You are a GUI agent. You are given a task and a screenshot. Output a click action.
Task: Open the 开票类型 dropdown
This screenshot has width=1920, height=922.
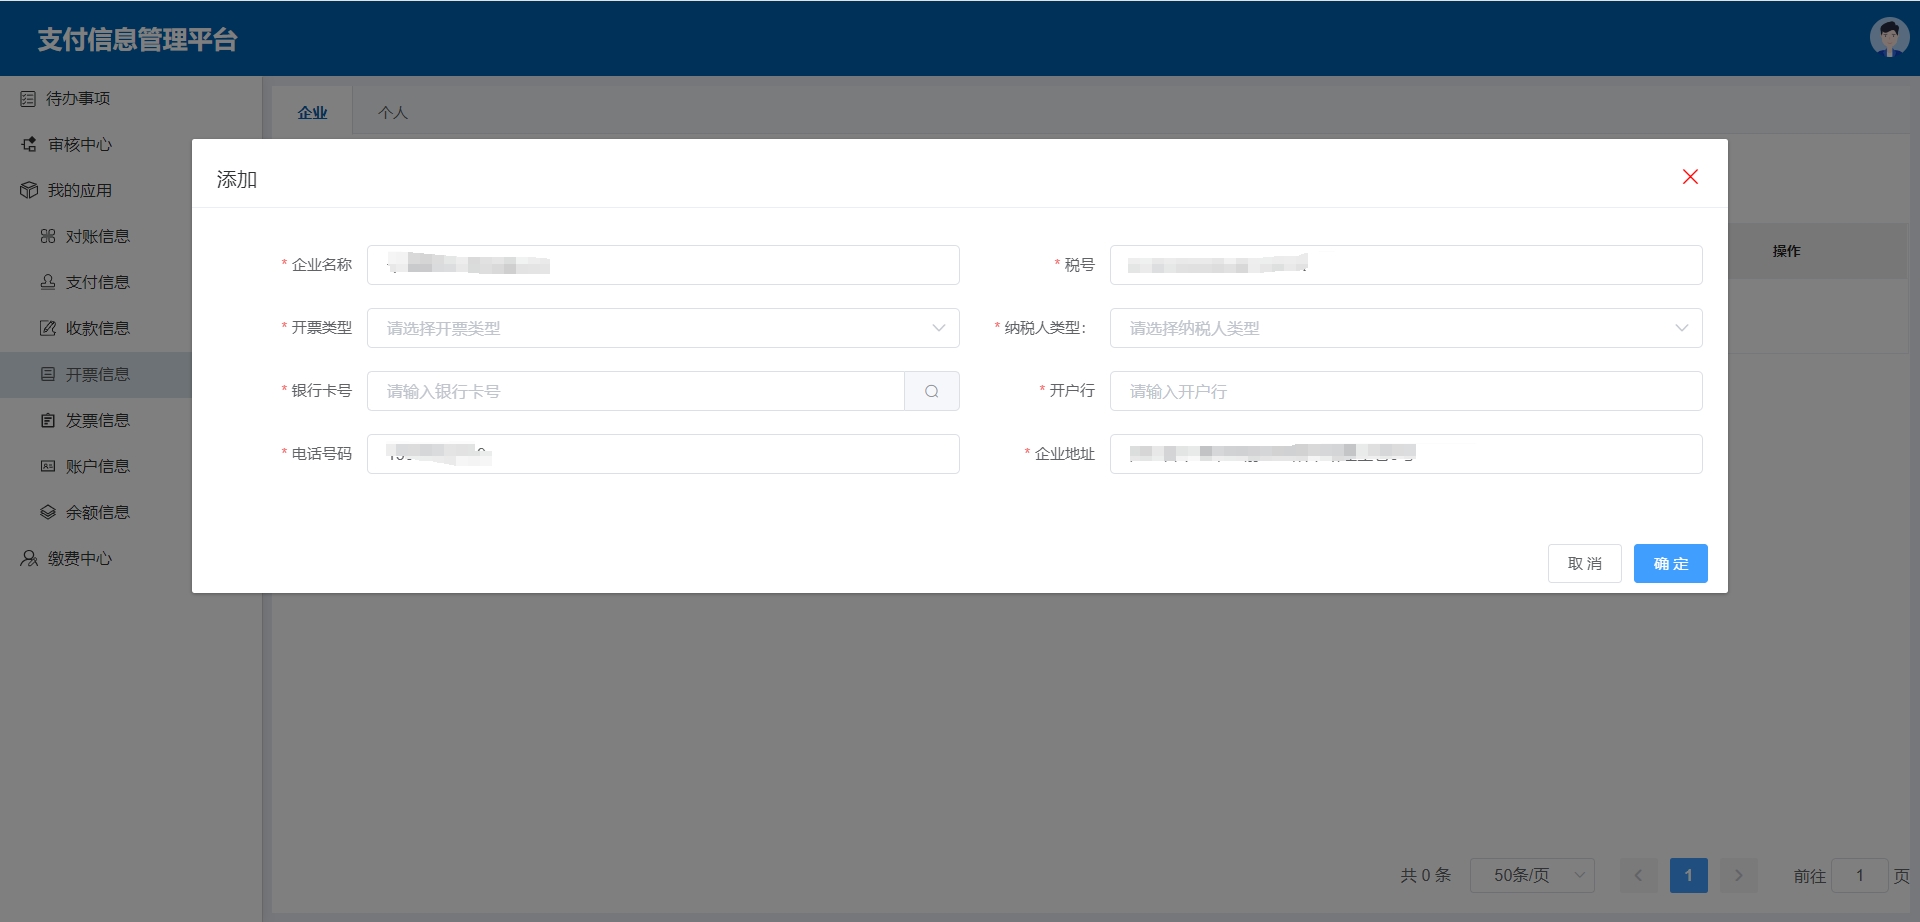click(662, 328)
